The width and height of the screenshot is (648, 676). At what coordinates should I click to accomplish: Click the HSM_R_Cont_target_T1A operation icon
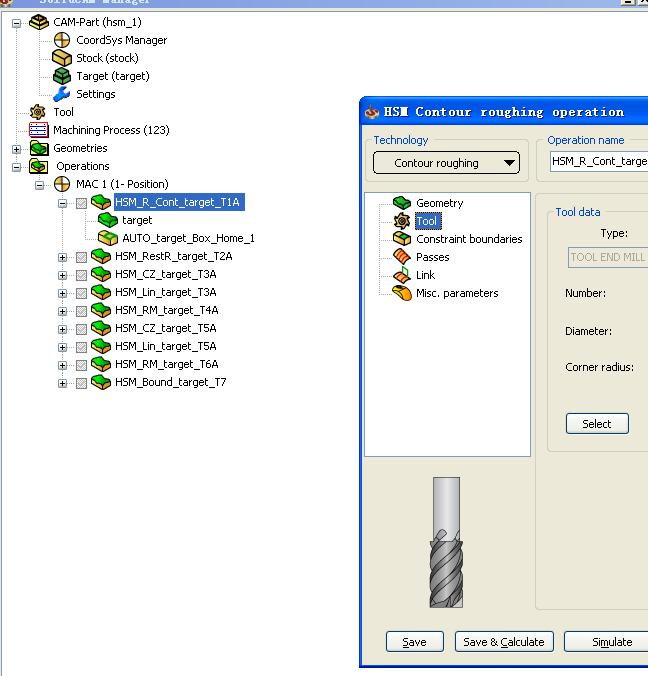(101, 202)
